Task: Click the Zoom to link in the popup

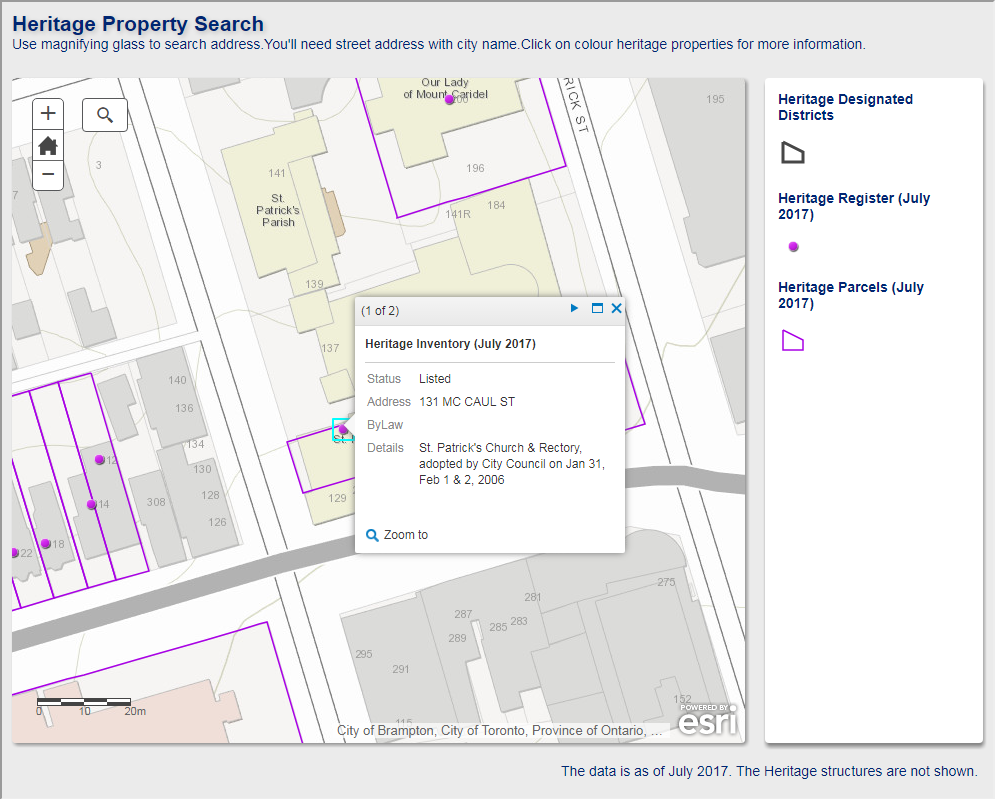Action: pyautogui.click(x=397, y=535)
